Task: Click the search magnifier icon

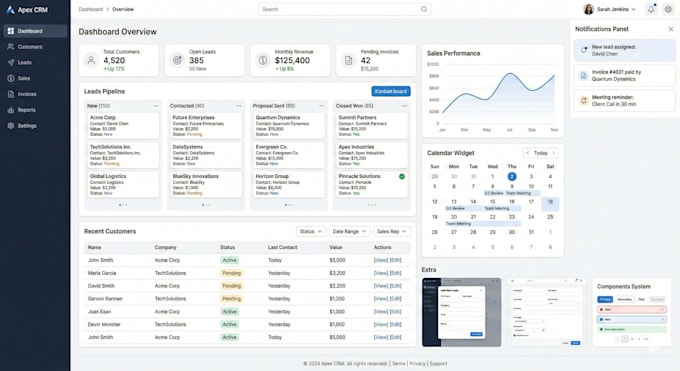Action: click(424, 9)
